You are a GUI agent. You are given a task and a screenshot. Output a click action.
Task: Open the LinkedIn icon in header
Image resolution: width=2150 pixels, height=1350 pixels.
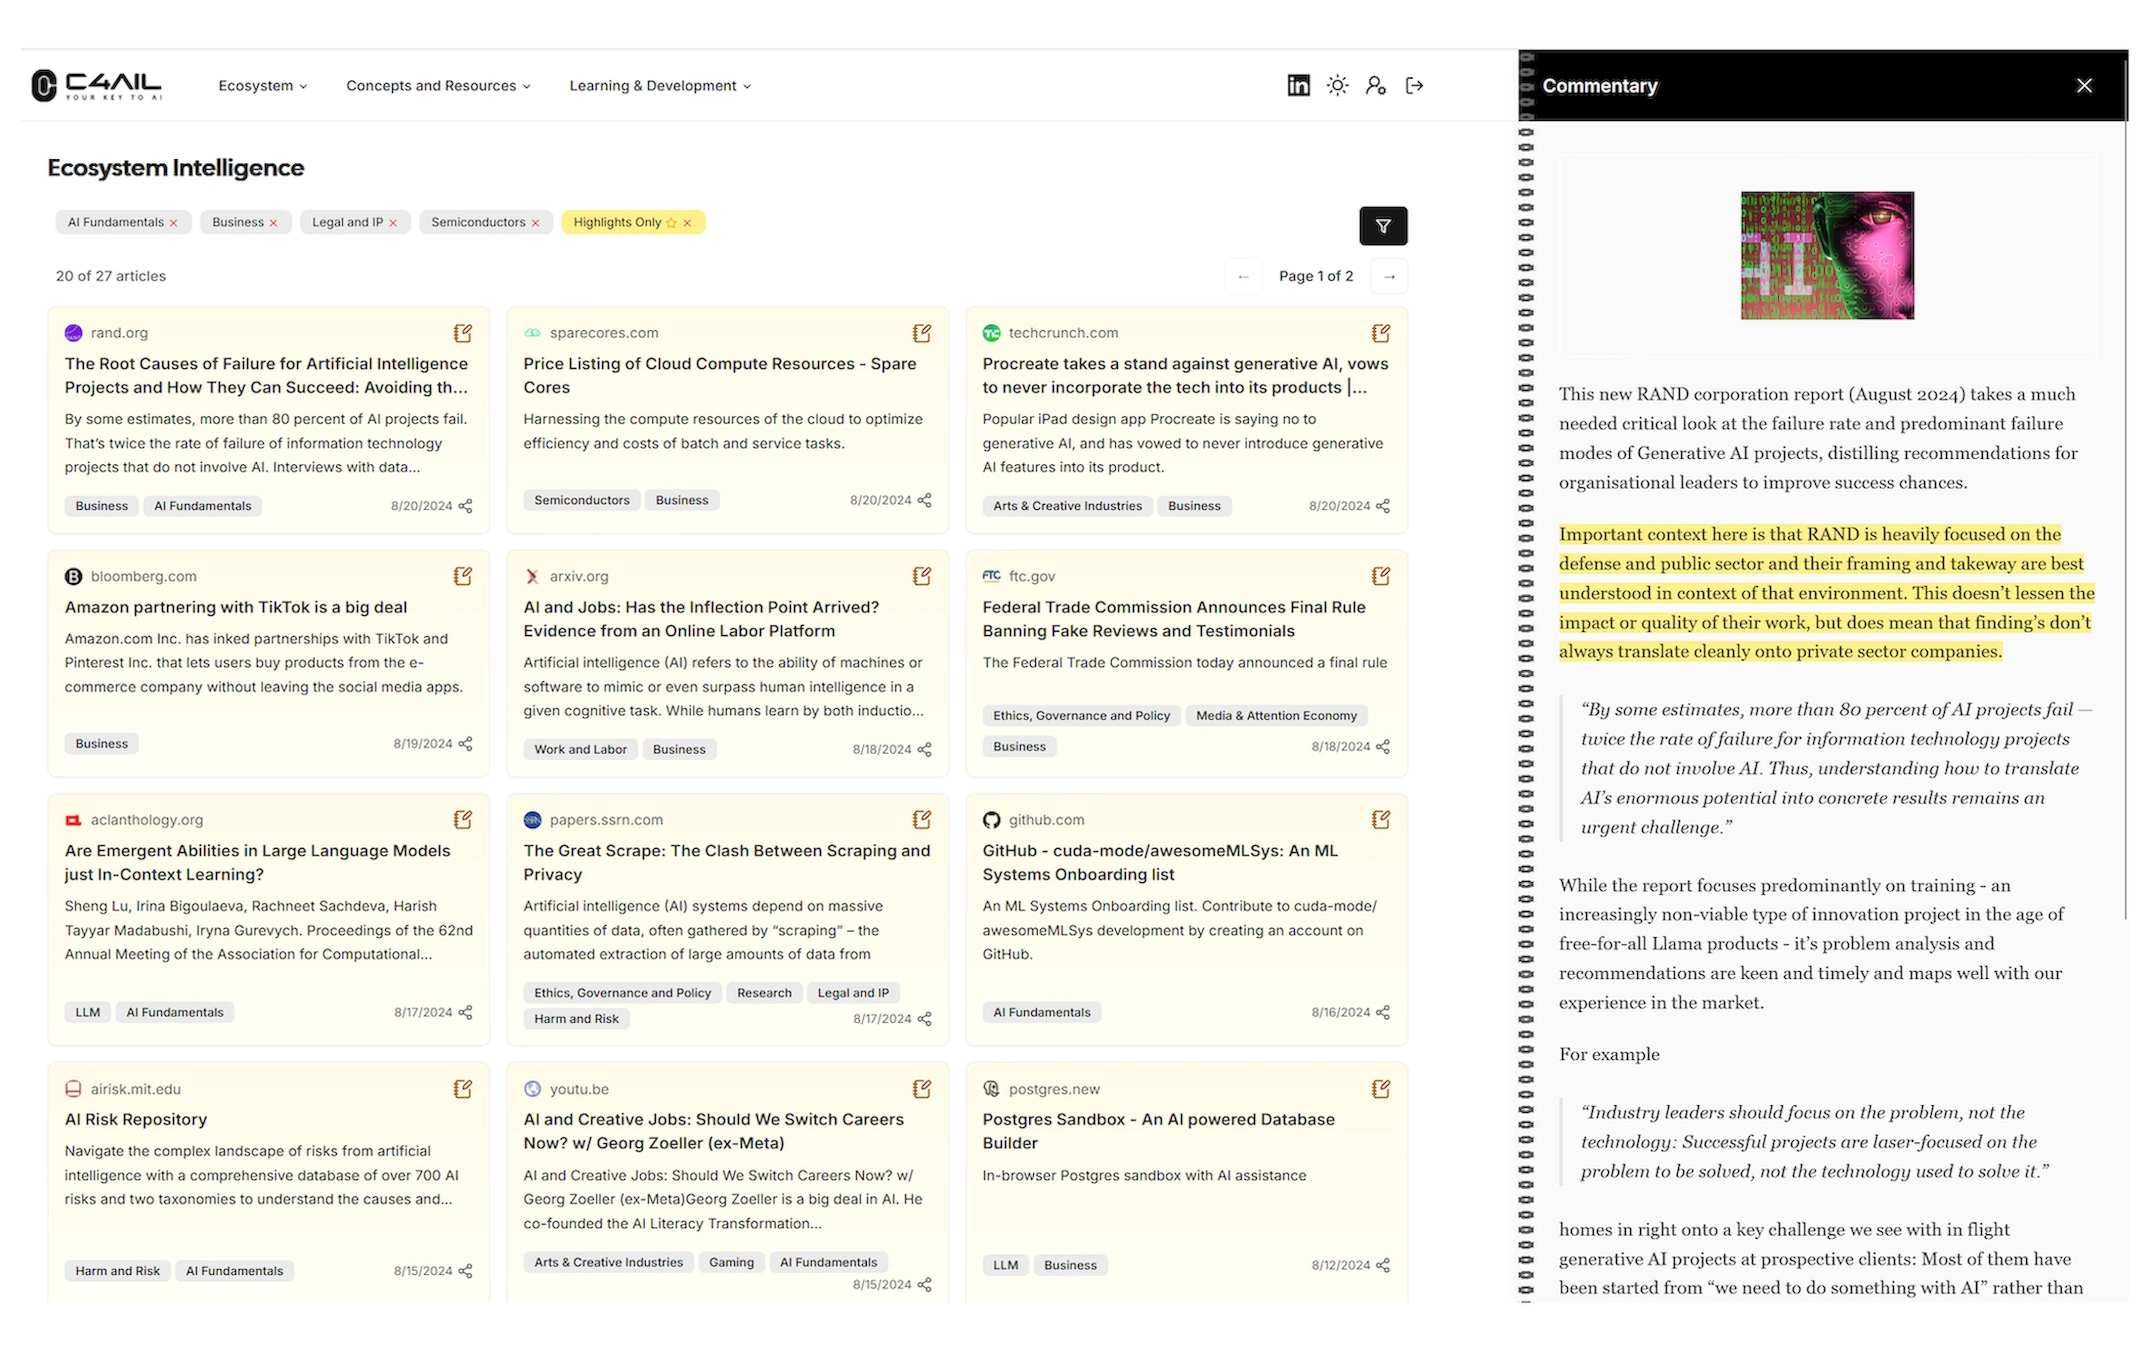coord(1298,86)
